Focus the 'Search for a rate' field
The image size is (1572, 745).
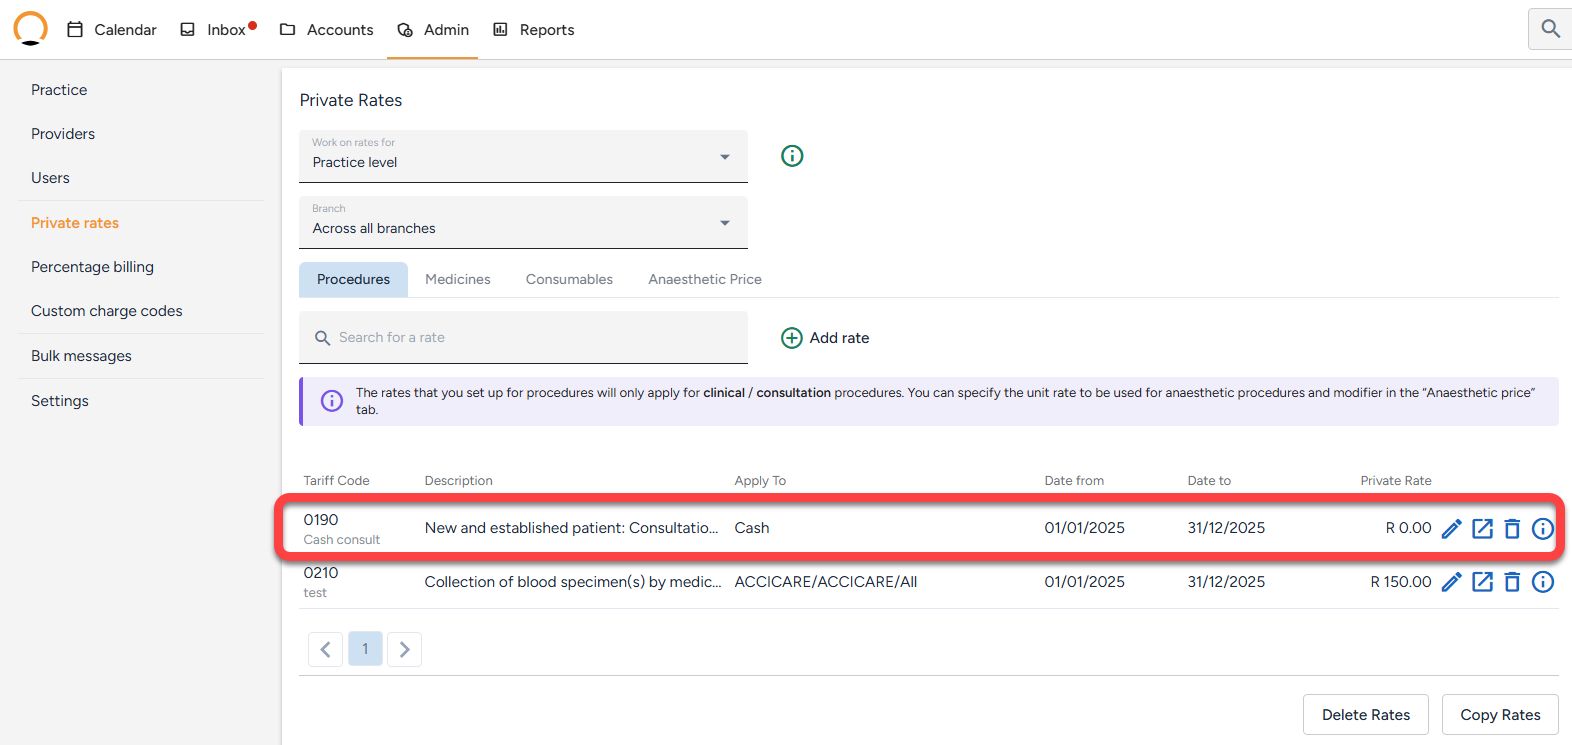(523, 338)
